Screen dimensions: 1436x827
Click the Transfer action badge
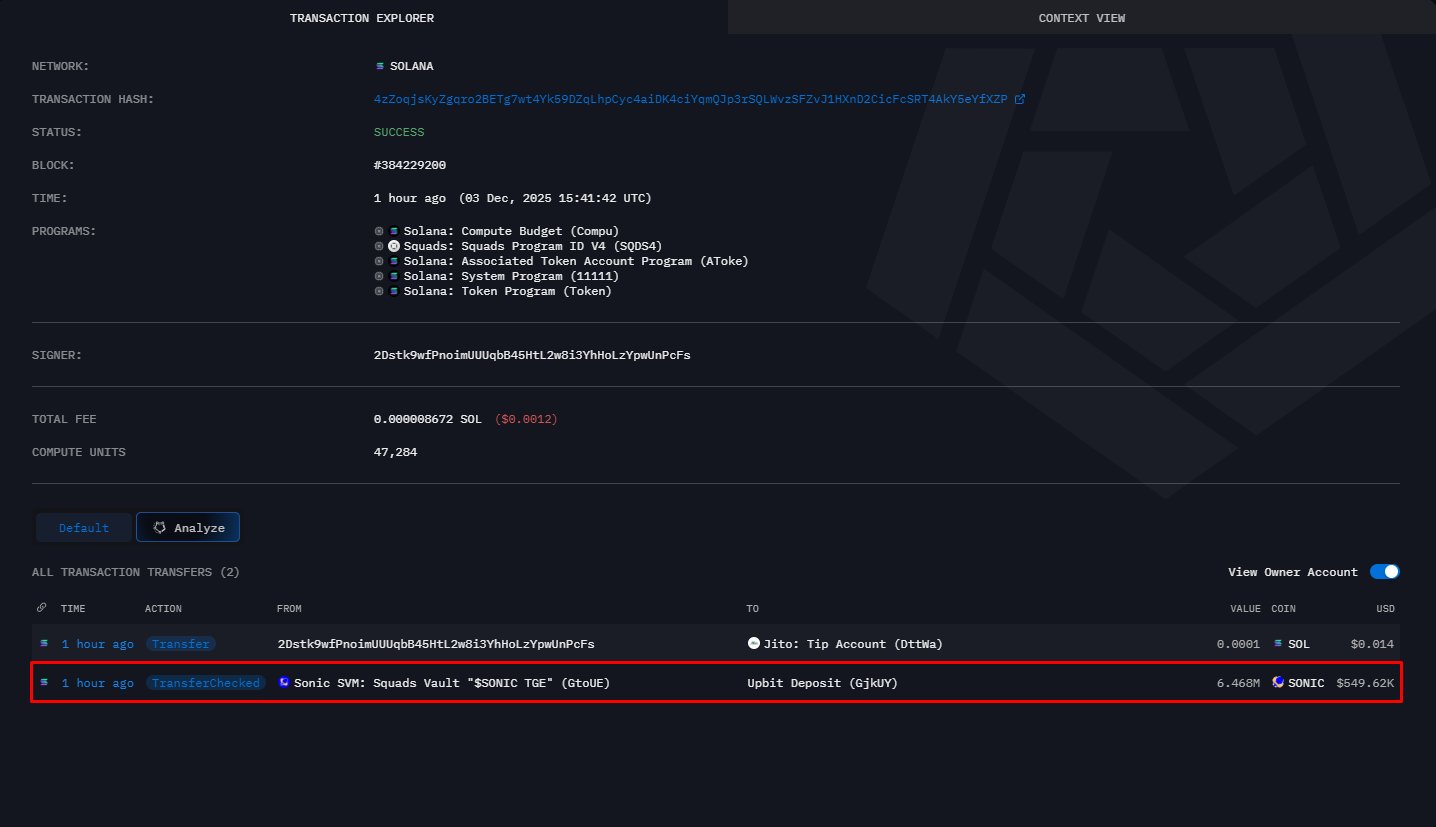(x=180, y=644)
